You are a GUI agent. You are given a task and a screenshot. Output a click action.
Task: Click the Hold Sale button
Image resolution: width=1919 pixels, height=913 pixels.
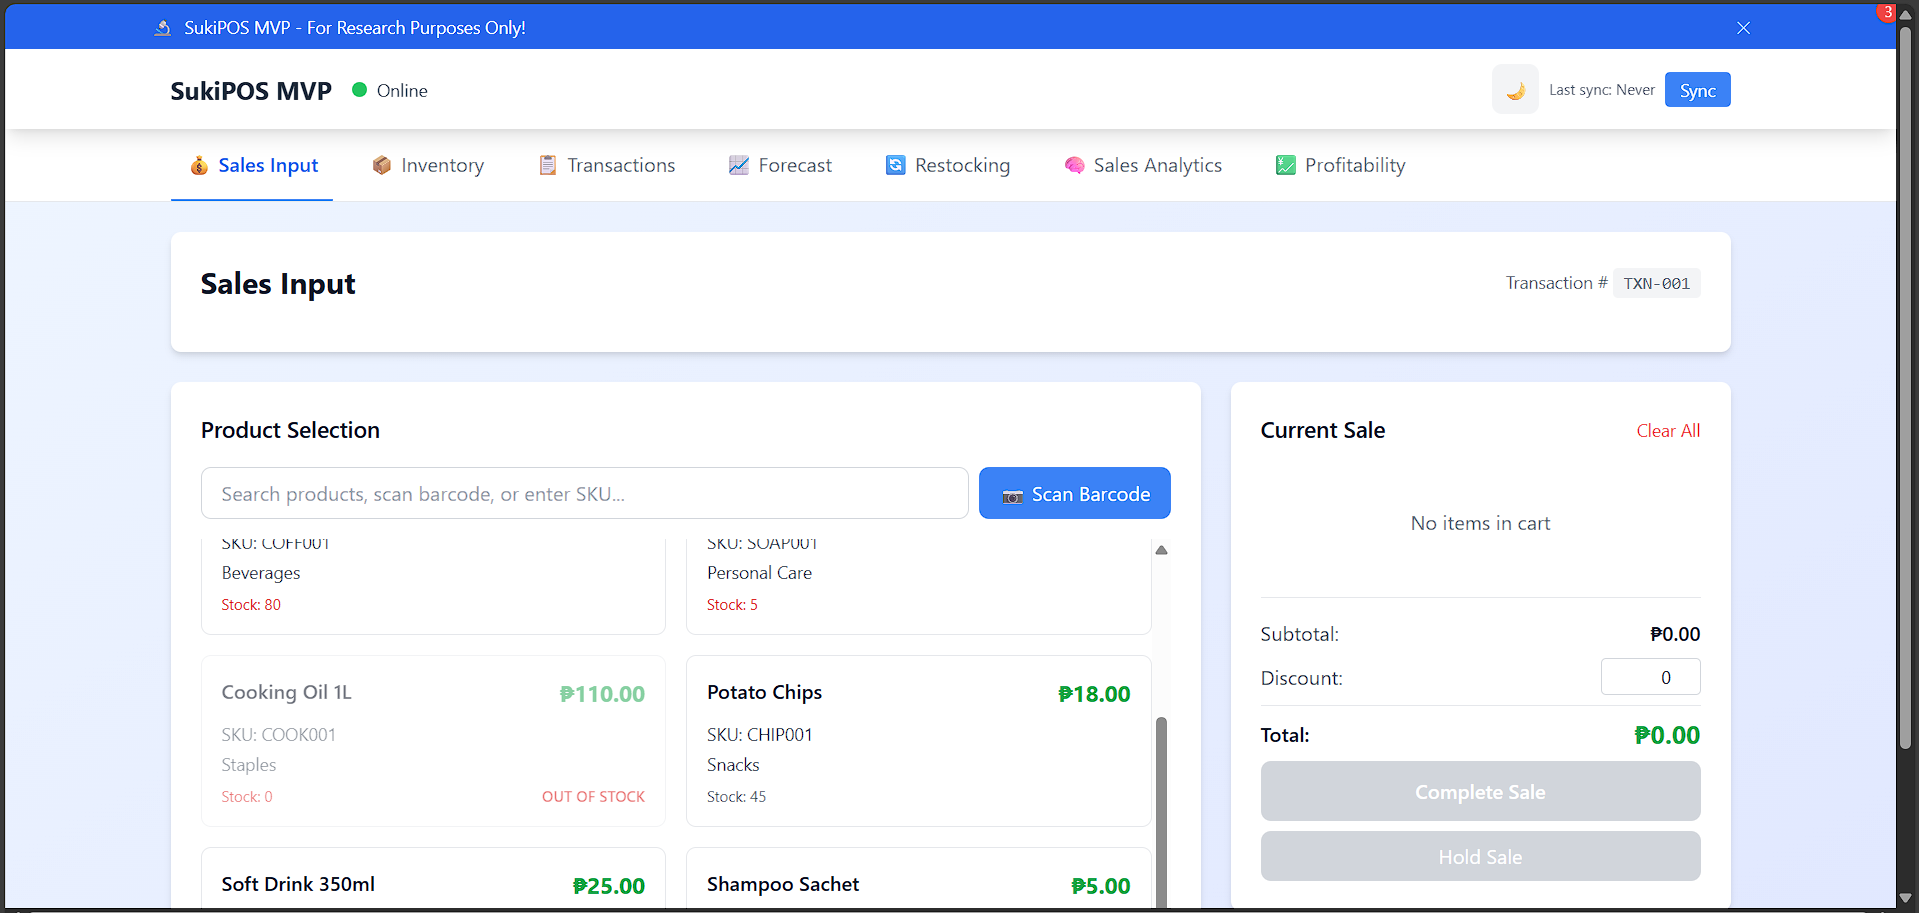click(x=1479, y=856)
